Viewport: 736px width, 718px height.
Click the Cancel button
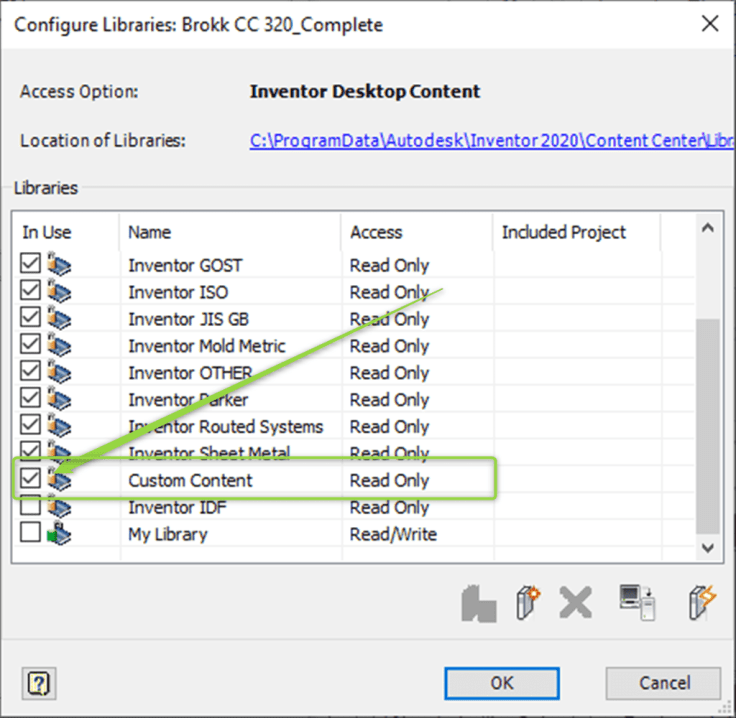[663, 683]
